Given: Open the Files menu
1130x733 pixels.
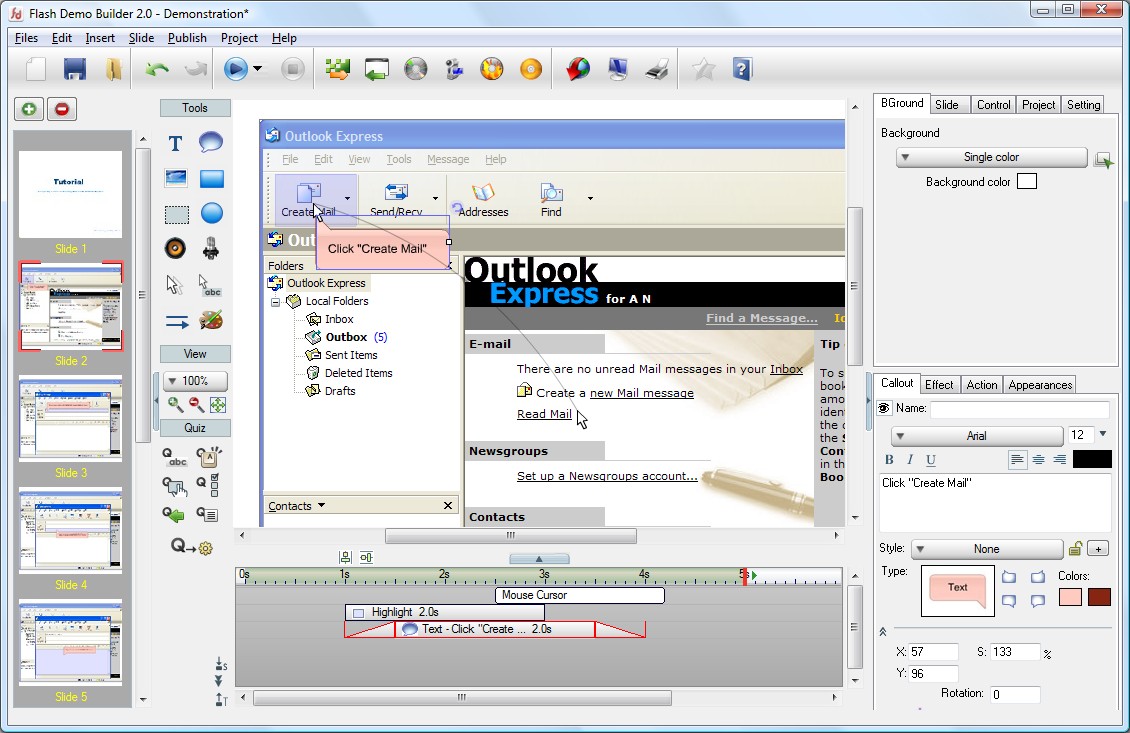Looking at the screenshot, I should click(27, 38).
